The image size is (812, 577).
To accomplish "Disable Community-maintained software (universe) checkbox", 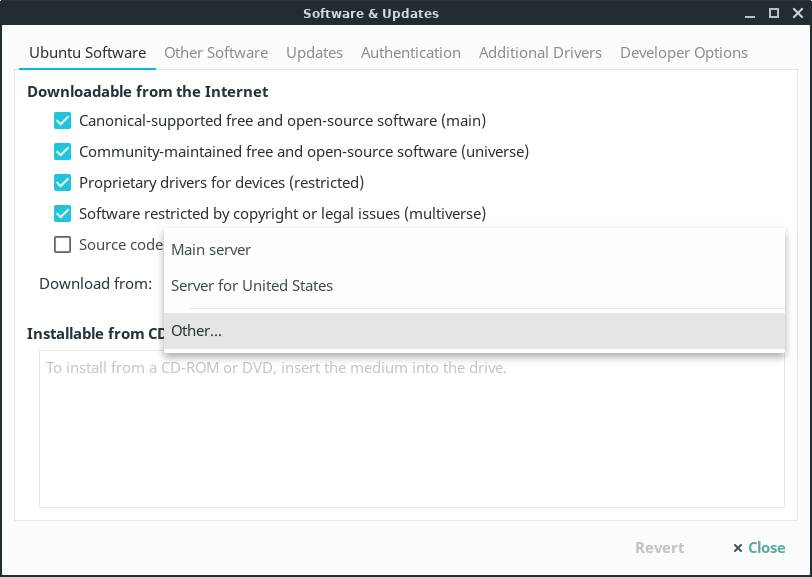I will tap(63, 152).
